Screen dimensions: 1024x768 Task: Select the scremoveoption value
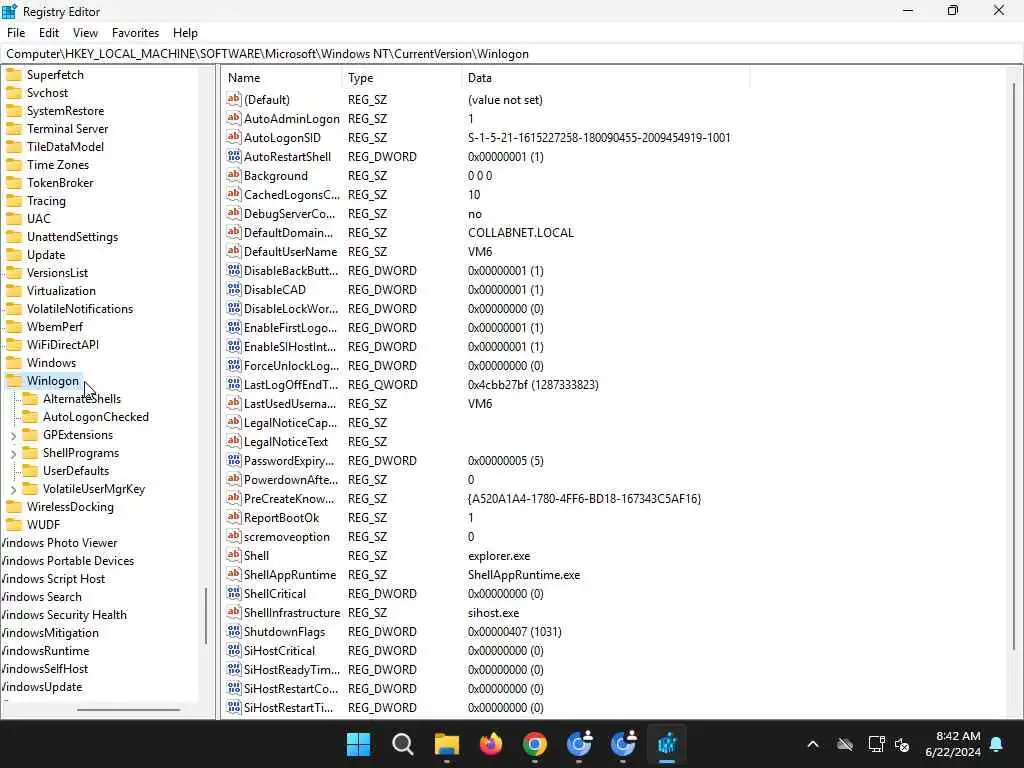[x=287, y=536]
